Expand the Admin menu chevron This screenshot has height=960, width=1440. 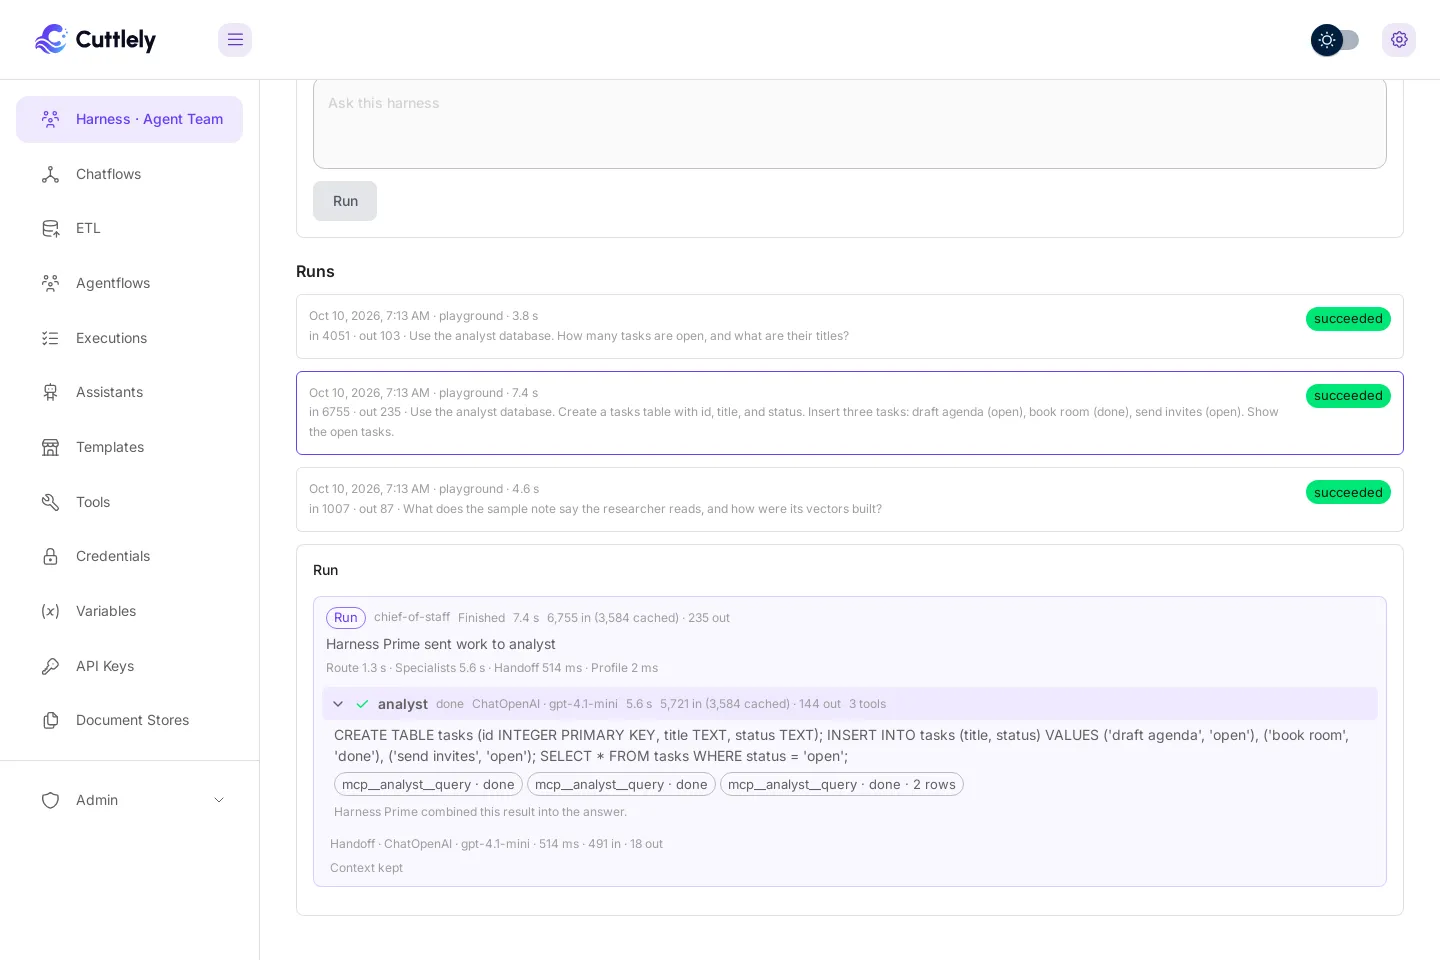pyautogui.click(x=219, y=800)
